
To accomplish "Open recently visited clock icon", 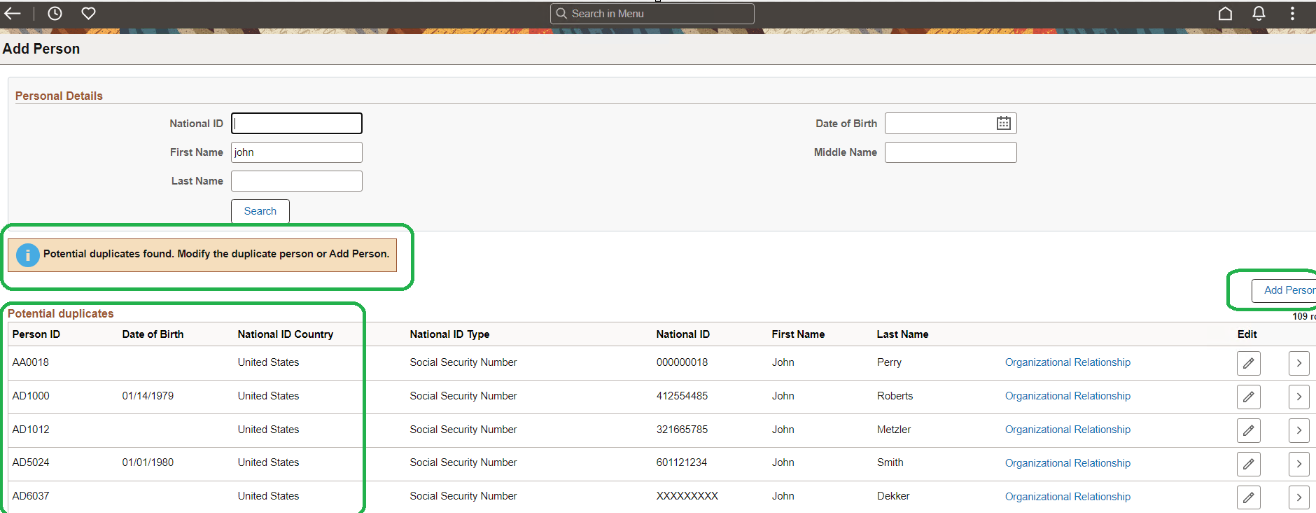I will (x=55, y=14).
